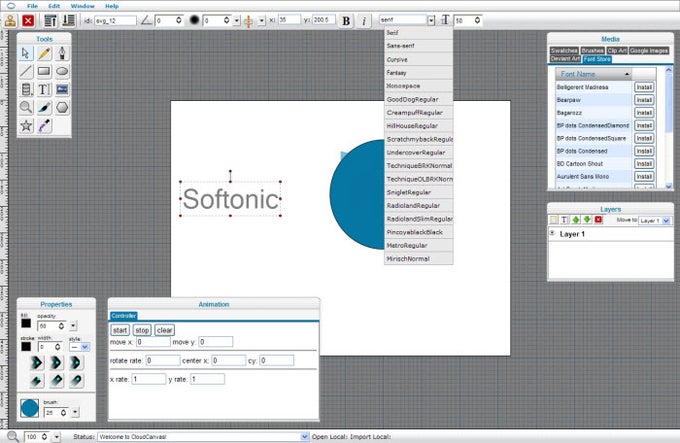Switch to the Clip Art tab

pos(617,51)
